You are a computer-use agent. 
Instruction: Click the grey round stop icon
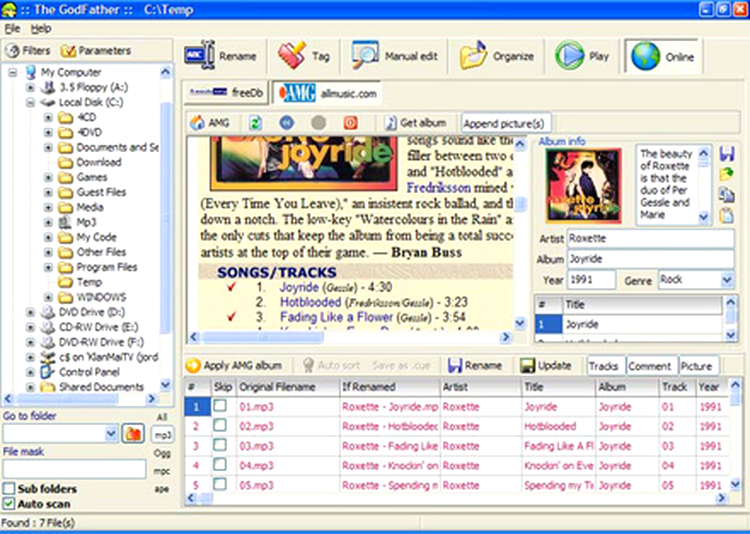pos(319,123)
